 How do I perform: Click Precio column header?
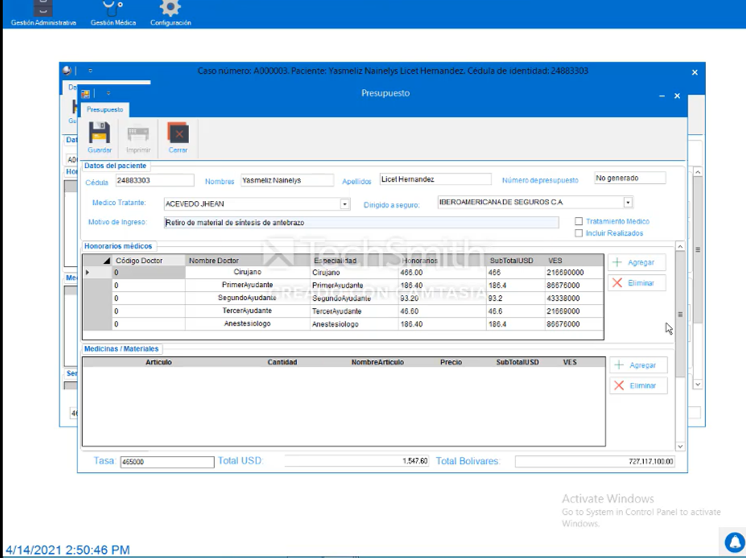click(451, 362)
